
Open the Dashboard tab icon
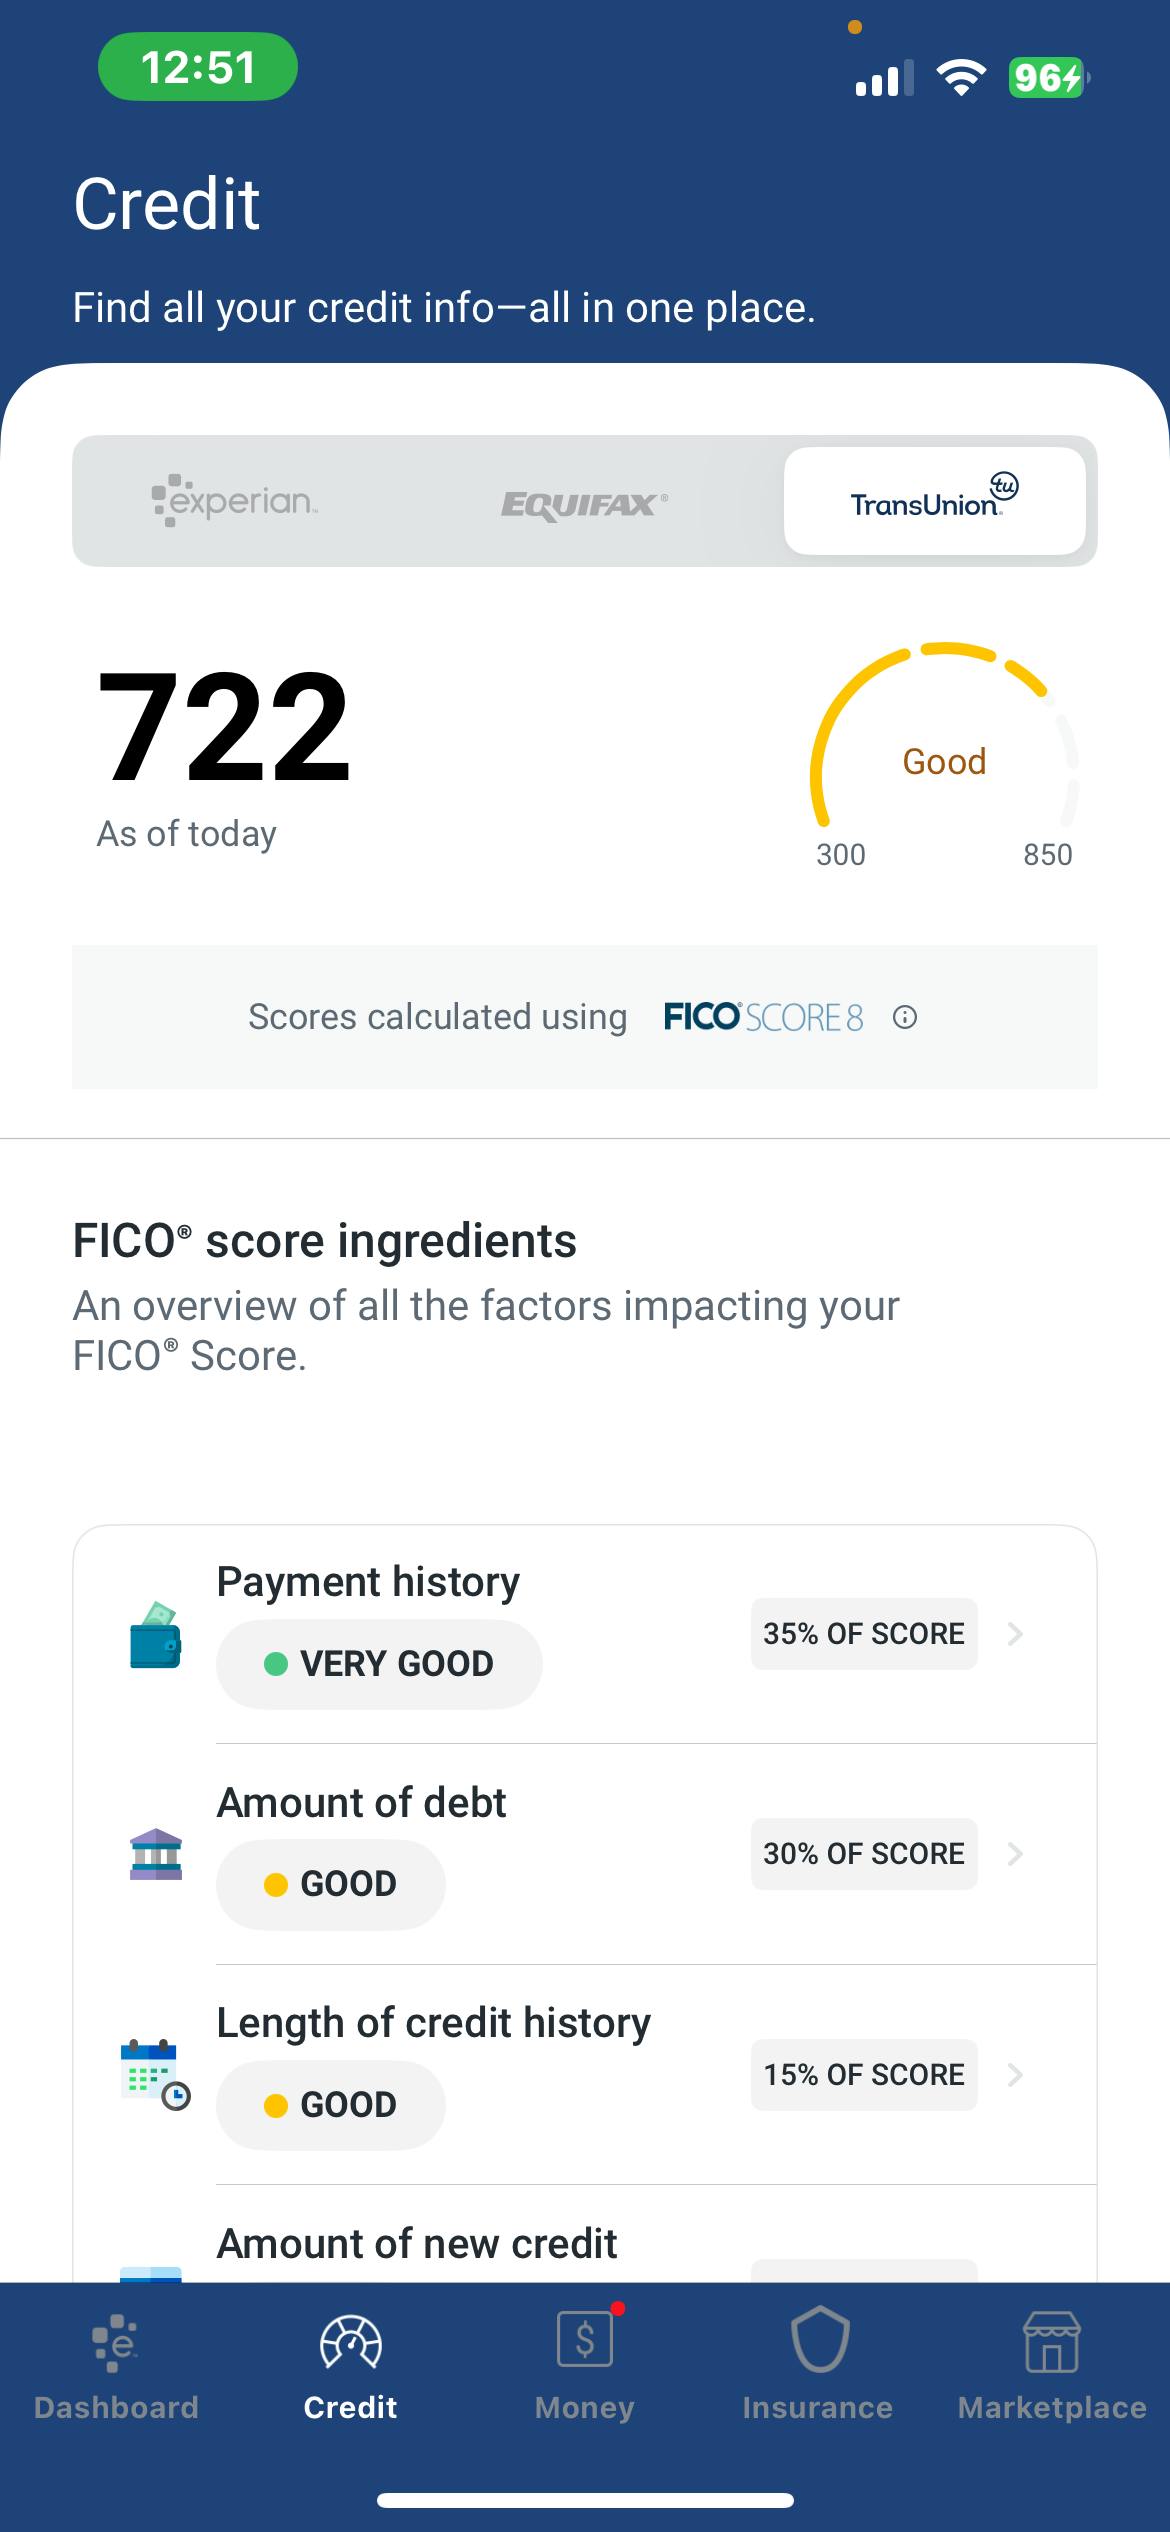116,2343
